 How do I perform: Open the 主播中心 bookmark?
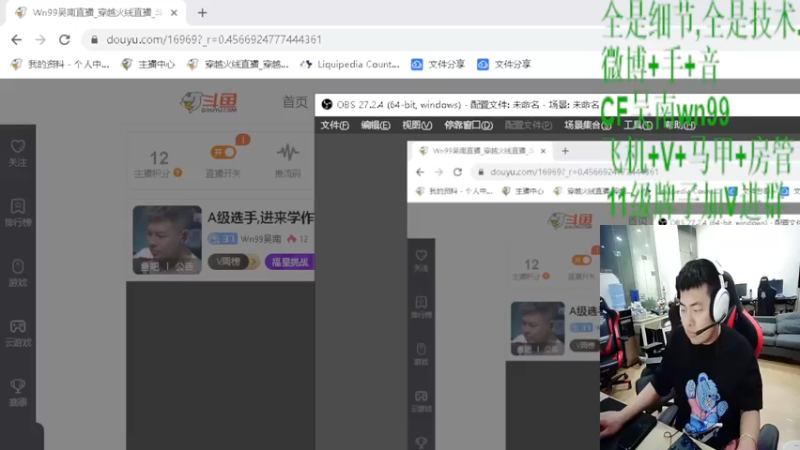pyautogui.click(x=148, y=64)
